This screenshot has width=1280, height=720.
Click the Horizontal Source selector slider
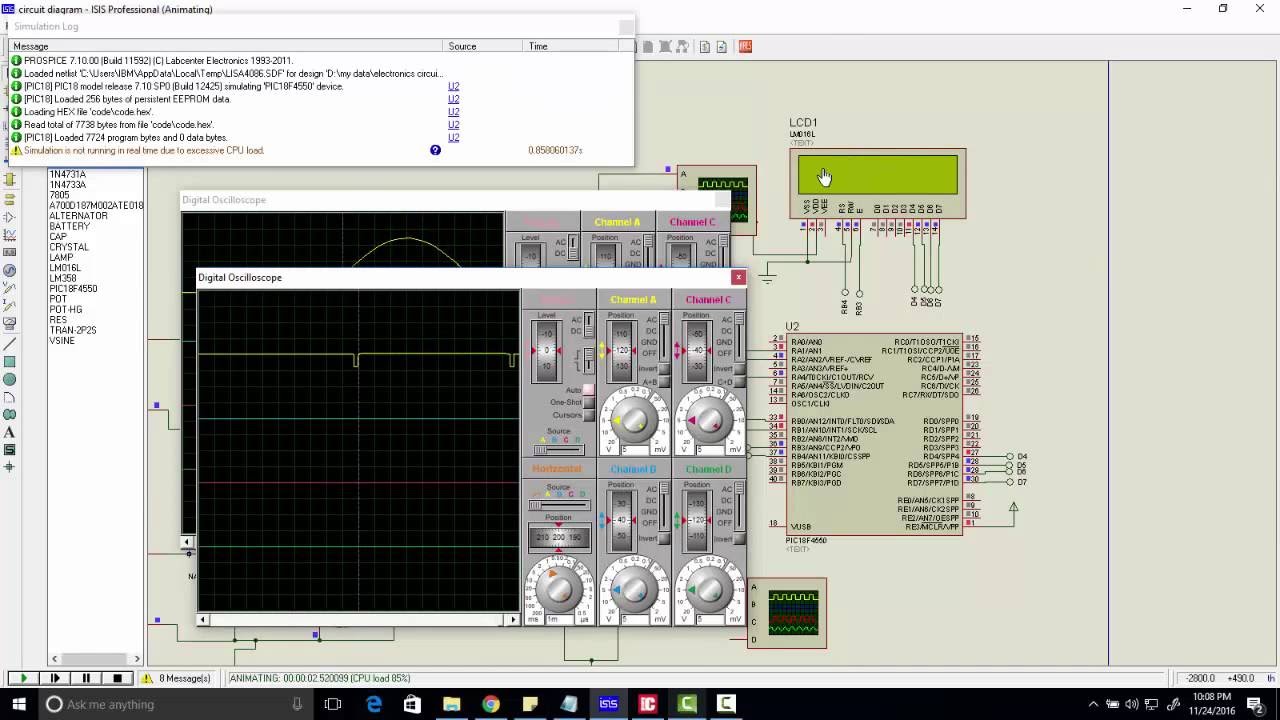558,505
